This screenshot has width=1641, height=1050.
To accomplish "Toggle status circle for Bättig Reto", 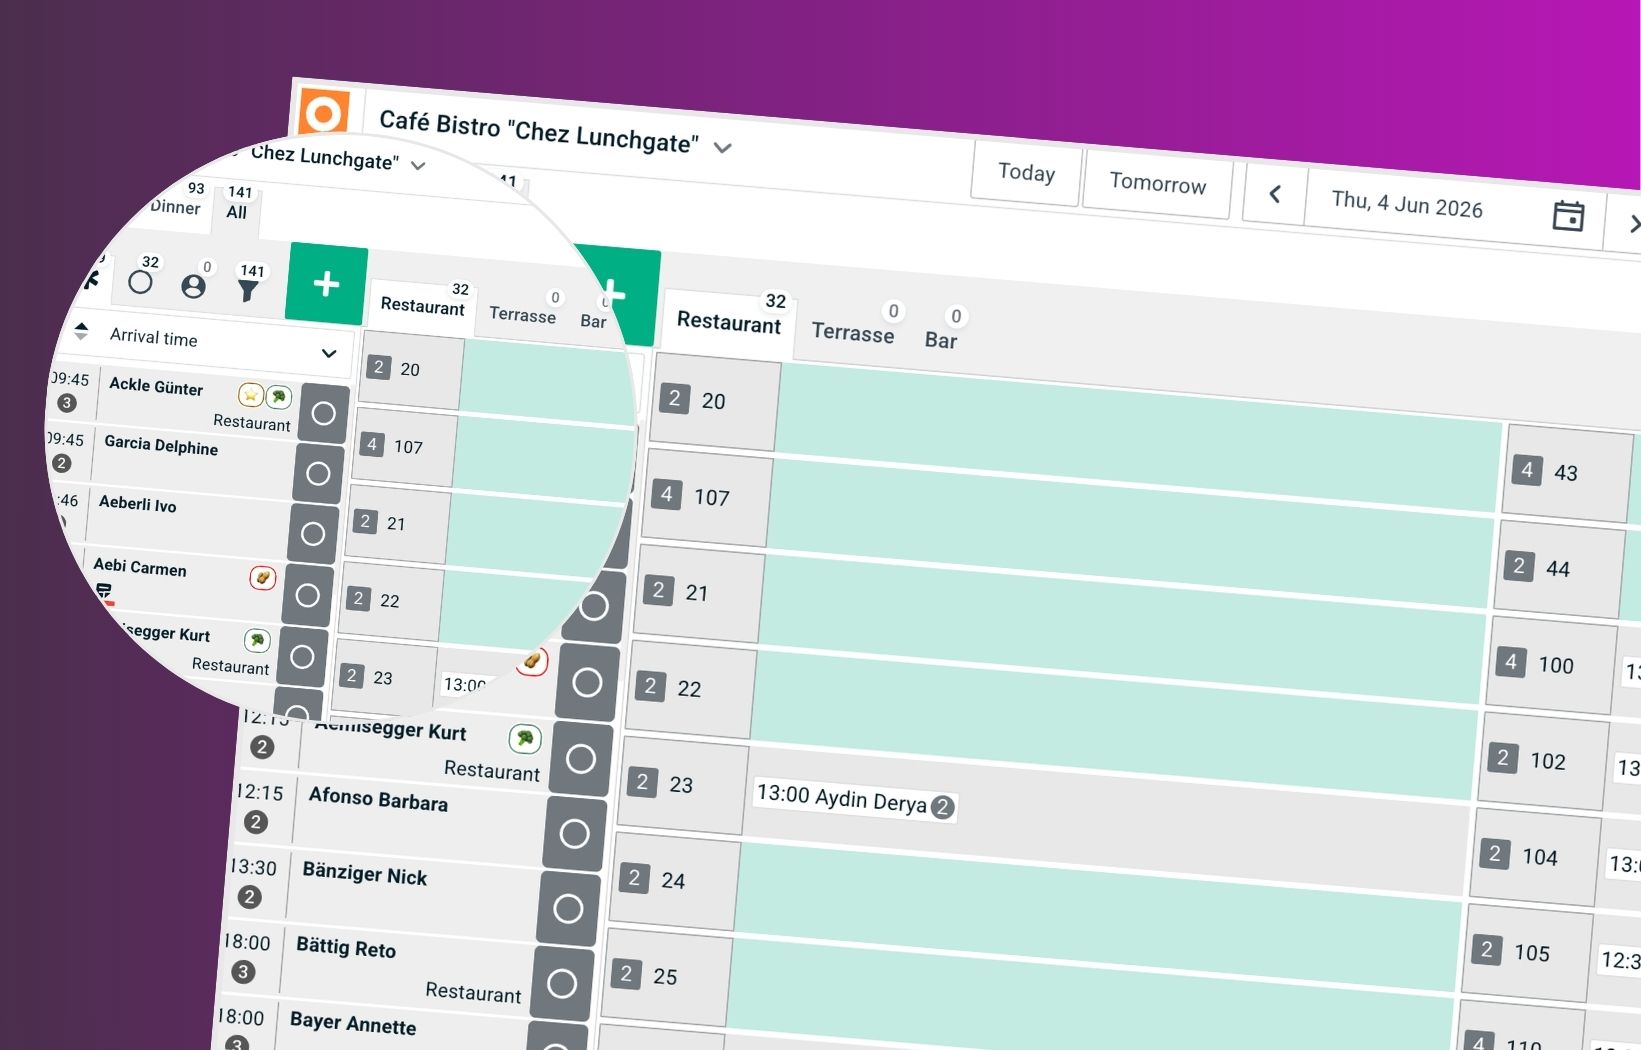I will pyautogui.click(x=562, y=983).
